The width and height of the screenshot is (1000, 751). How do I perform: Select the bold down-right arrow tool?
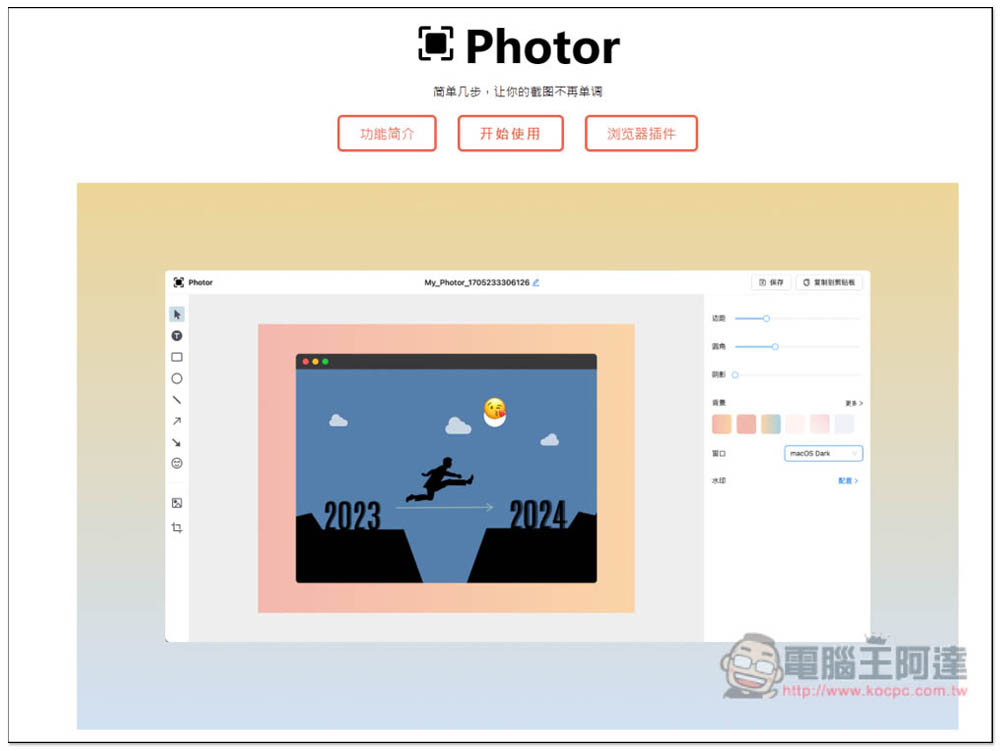tap(177, 442)
